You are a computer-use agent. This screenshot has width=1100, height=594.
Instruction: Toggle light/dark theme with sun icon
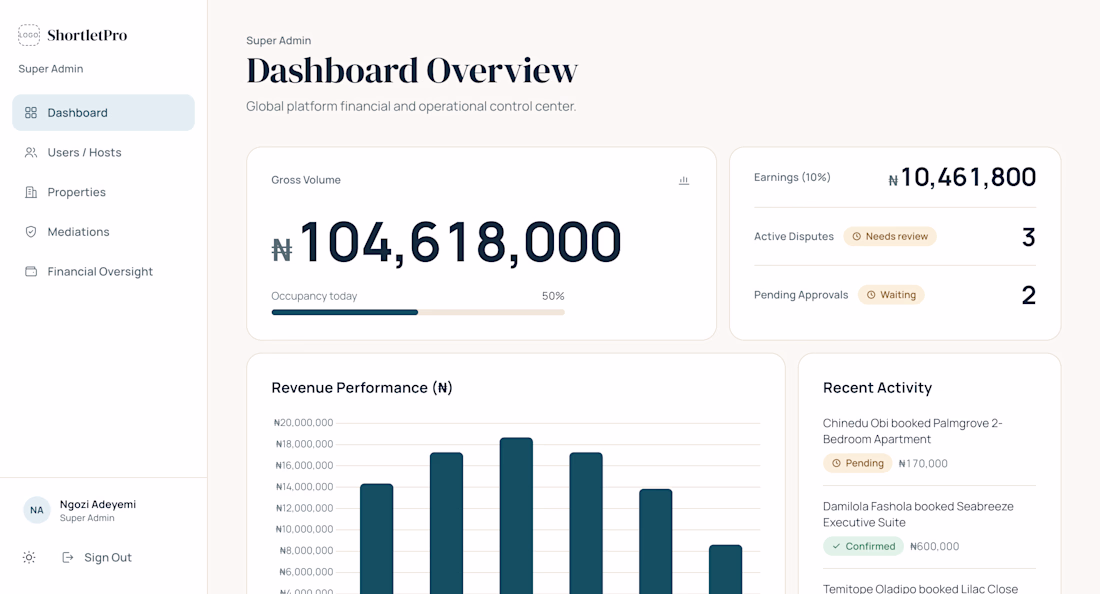pyautogui.click(x=29, y=558)
